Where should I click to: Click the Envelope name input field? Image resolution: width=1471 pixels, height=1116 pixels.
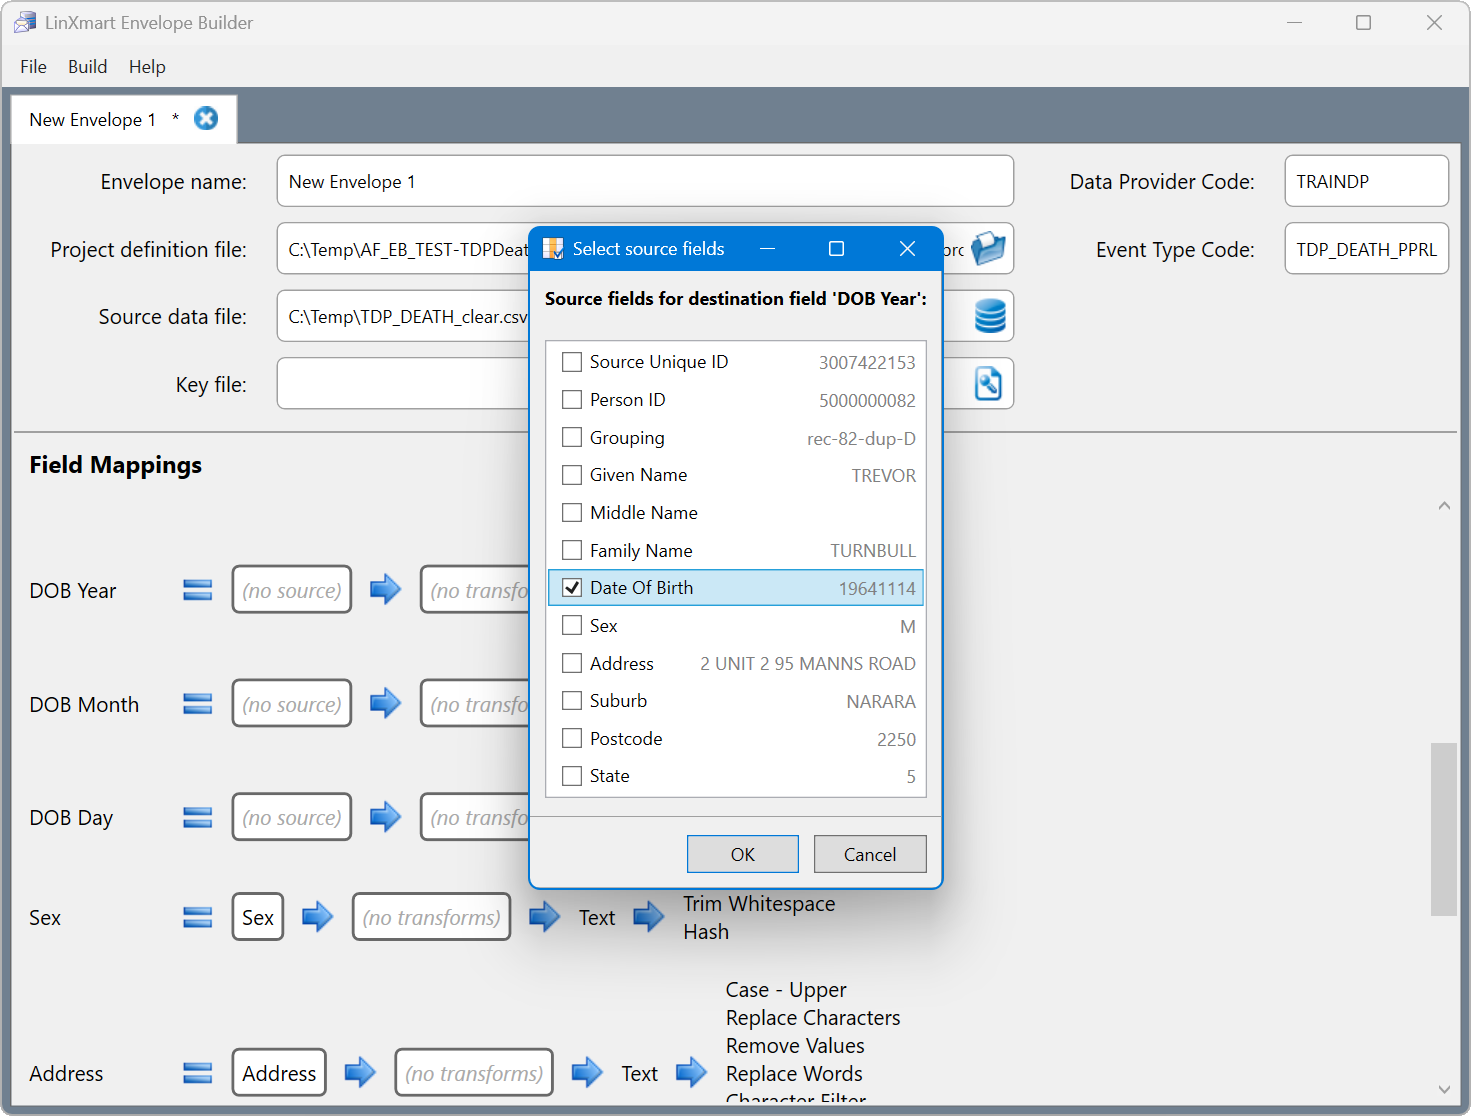click(645, 181)
